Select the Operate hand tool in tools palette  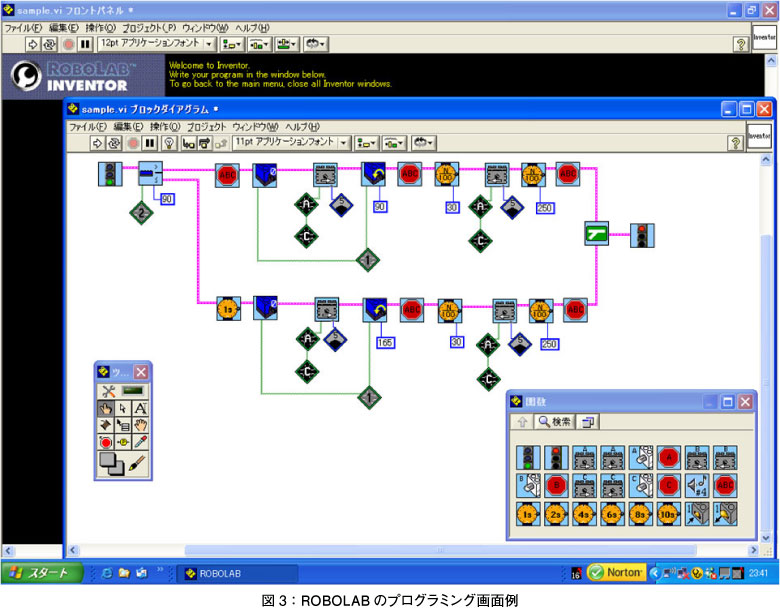(x=105, y=409)
